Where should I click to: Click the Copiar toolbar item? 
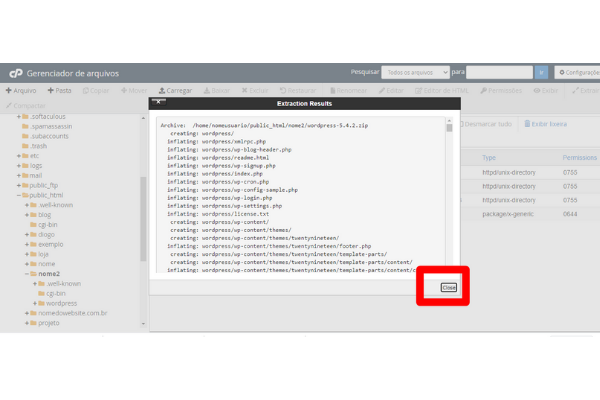point(96,91)
